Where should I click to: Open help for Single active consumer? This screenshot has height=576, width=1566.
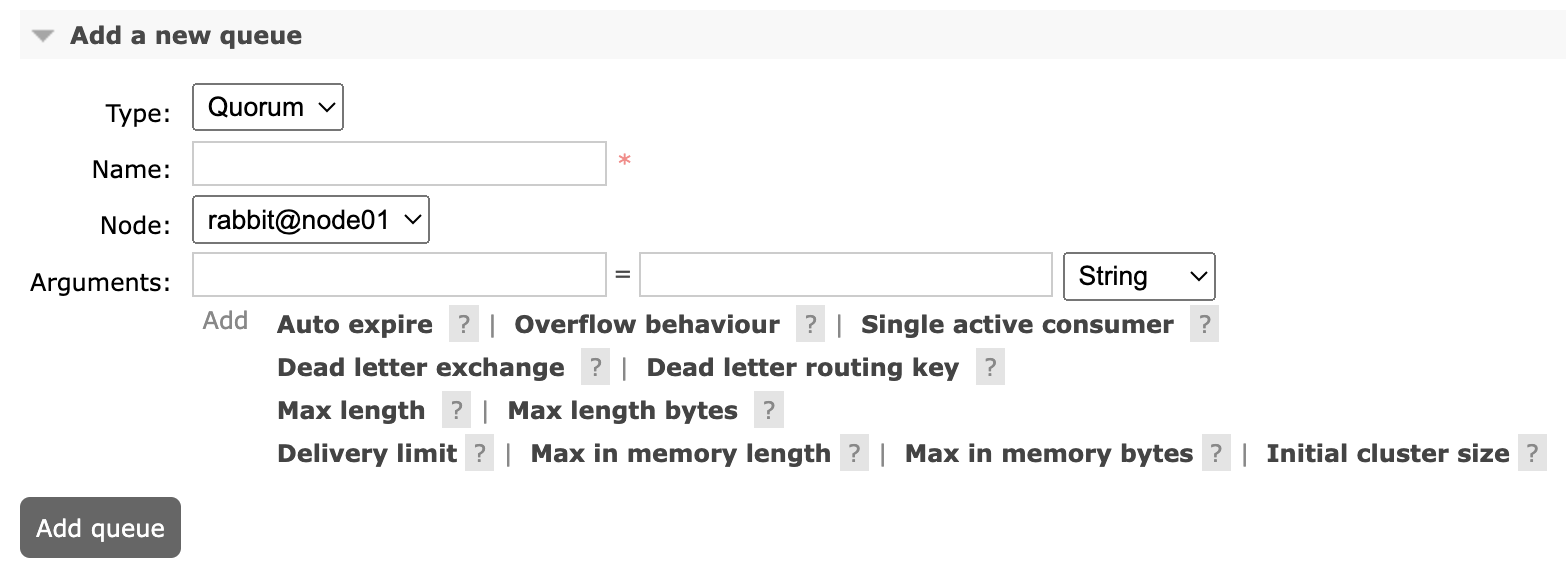pos(1204,325)
